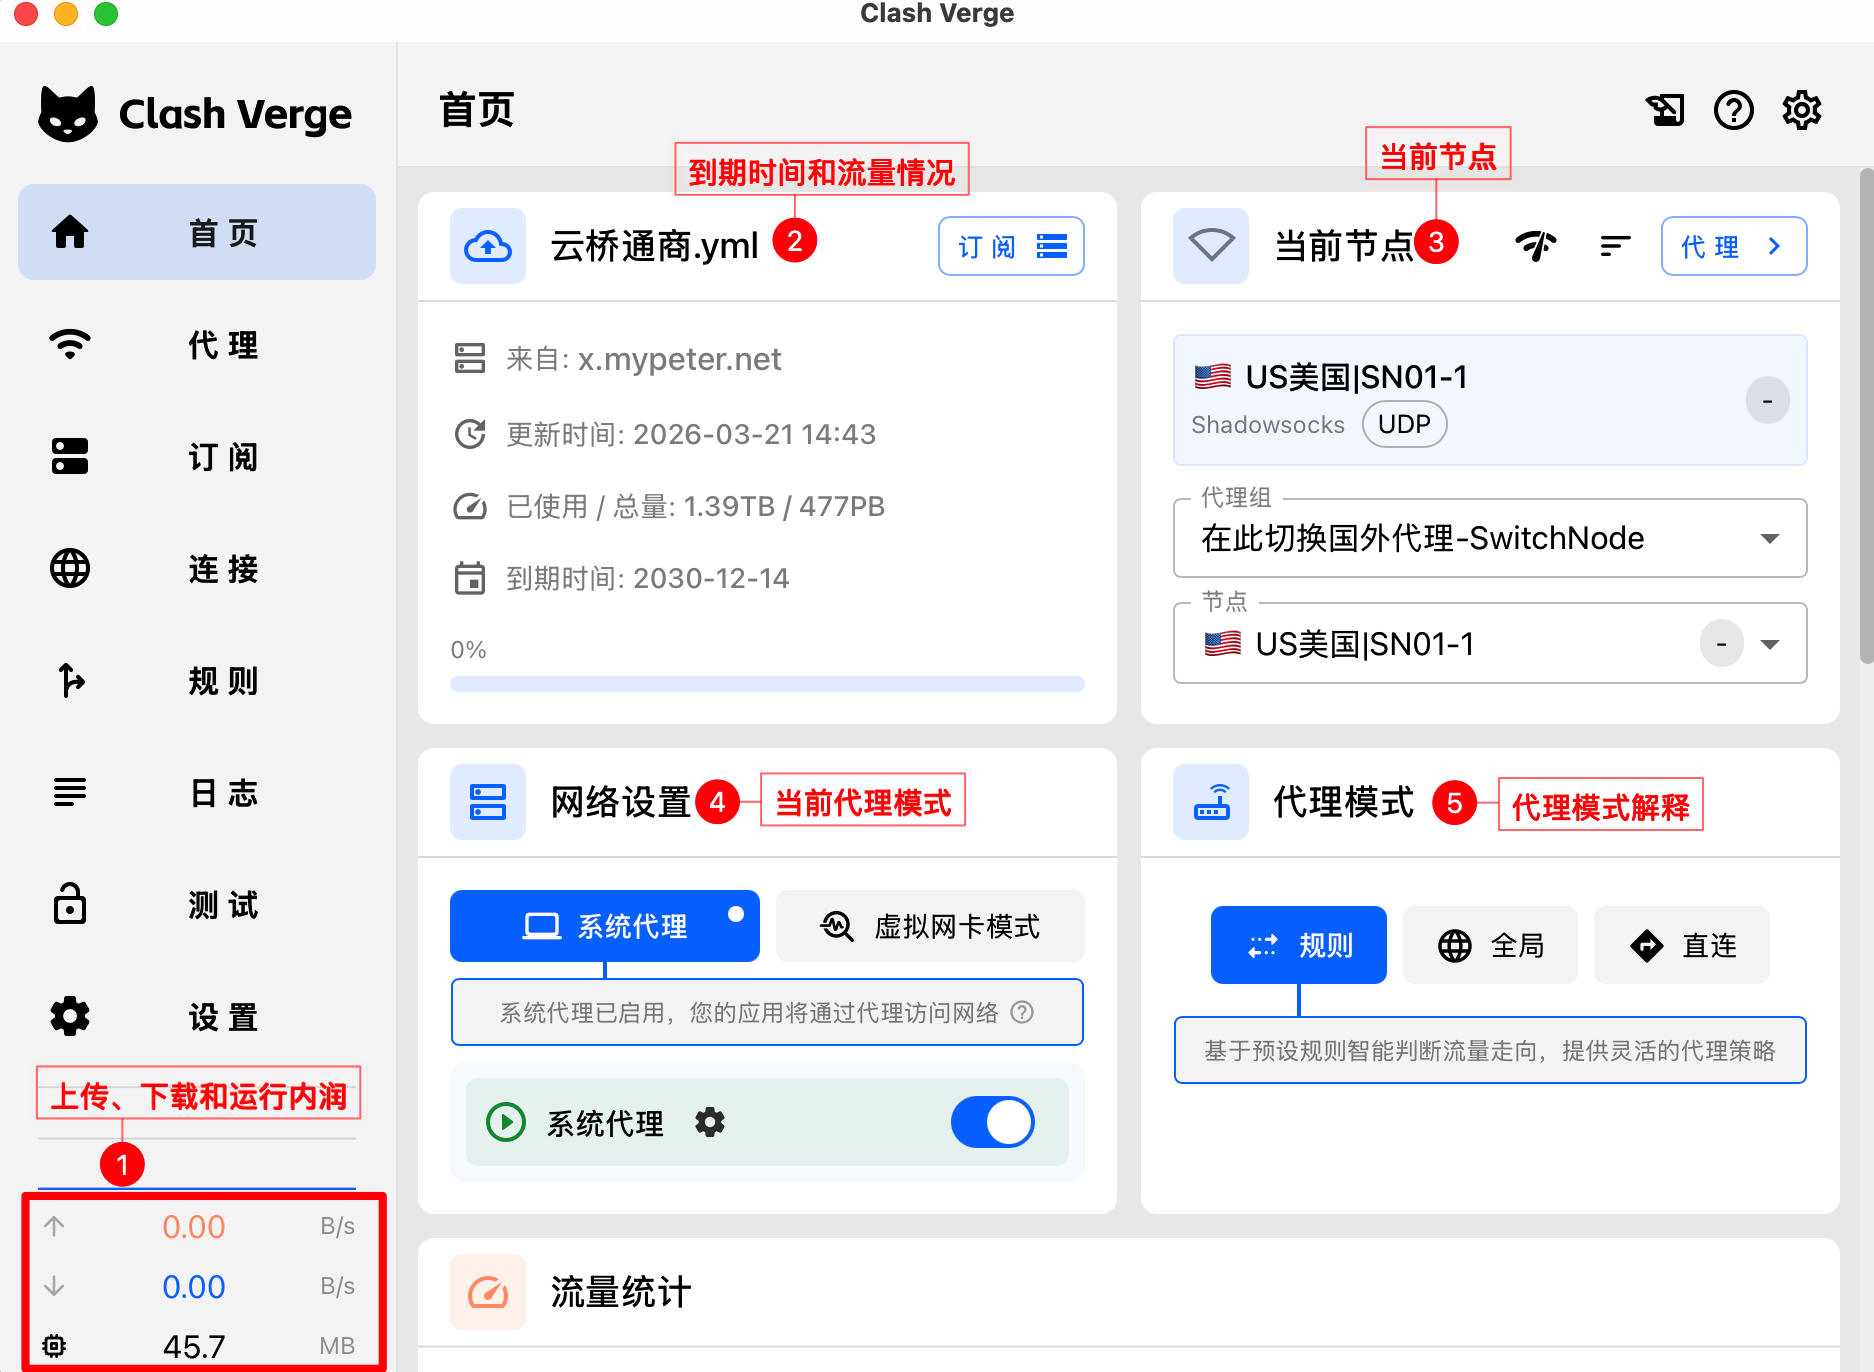Expand the 代理组 proxy group dropdown

tap(1490, 538)
